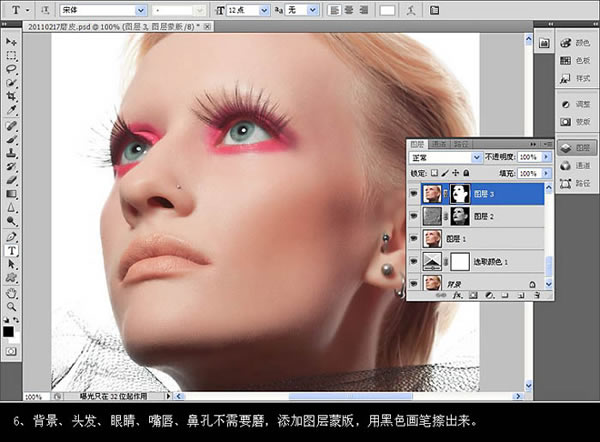The image size is (600, 442).
Task: Click the Warp Text icon
Action: click(411, 10)
